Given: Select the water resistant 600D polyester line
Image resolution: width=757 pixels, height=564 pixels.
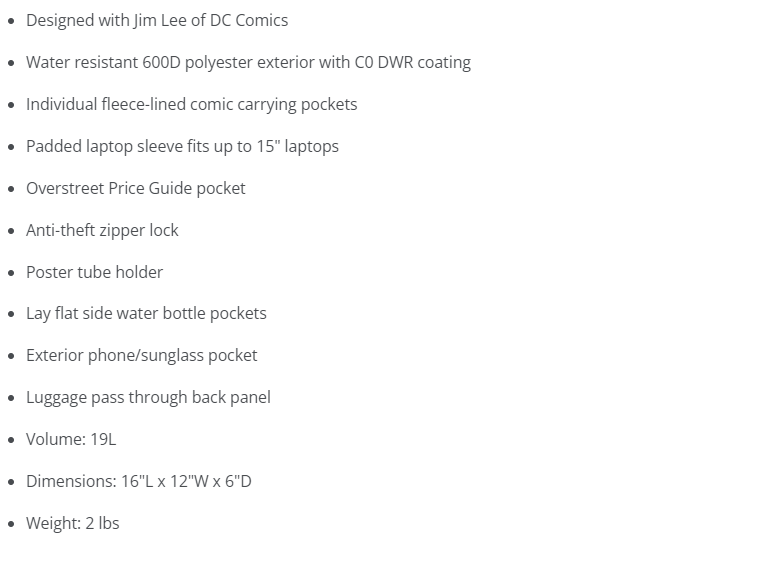Looking at the screenshot, I should pos(248,62).
